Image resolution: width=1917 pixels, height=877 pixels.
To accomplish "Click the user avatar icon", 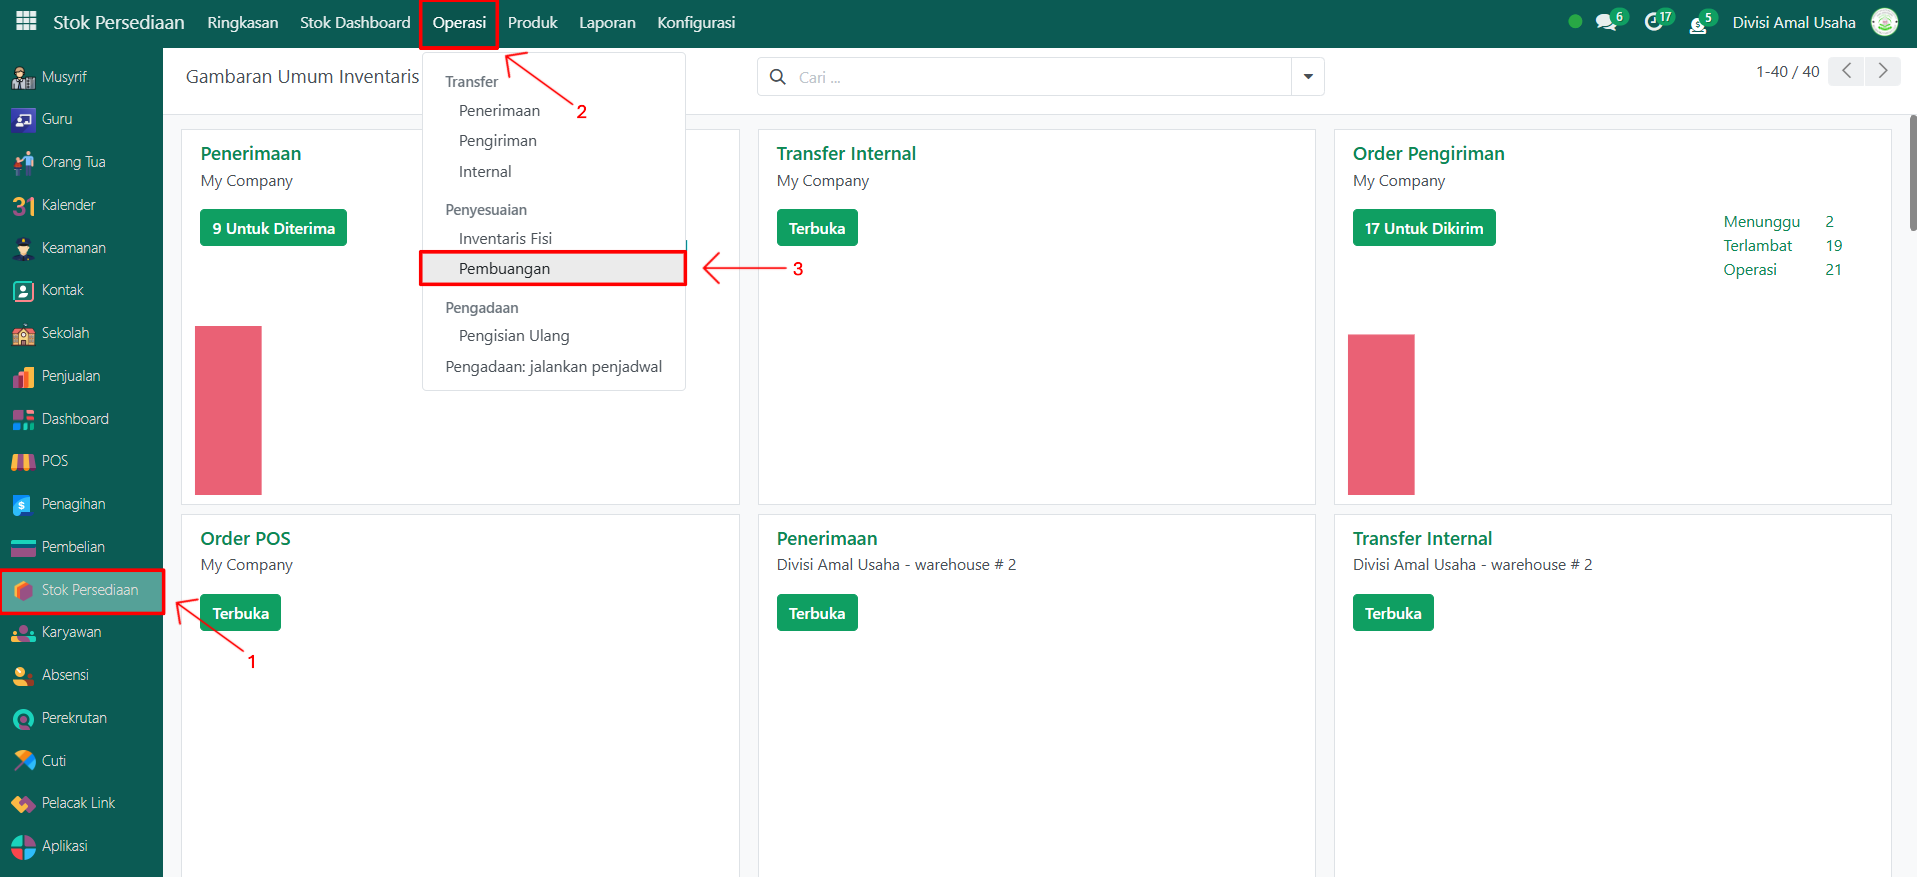I will [x=1884, y=22].
